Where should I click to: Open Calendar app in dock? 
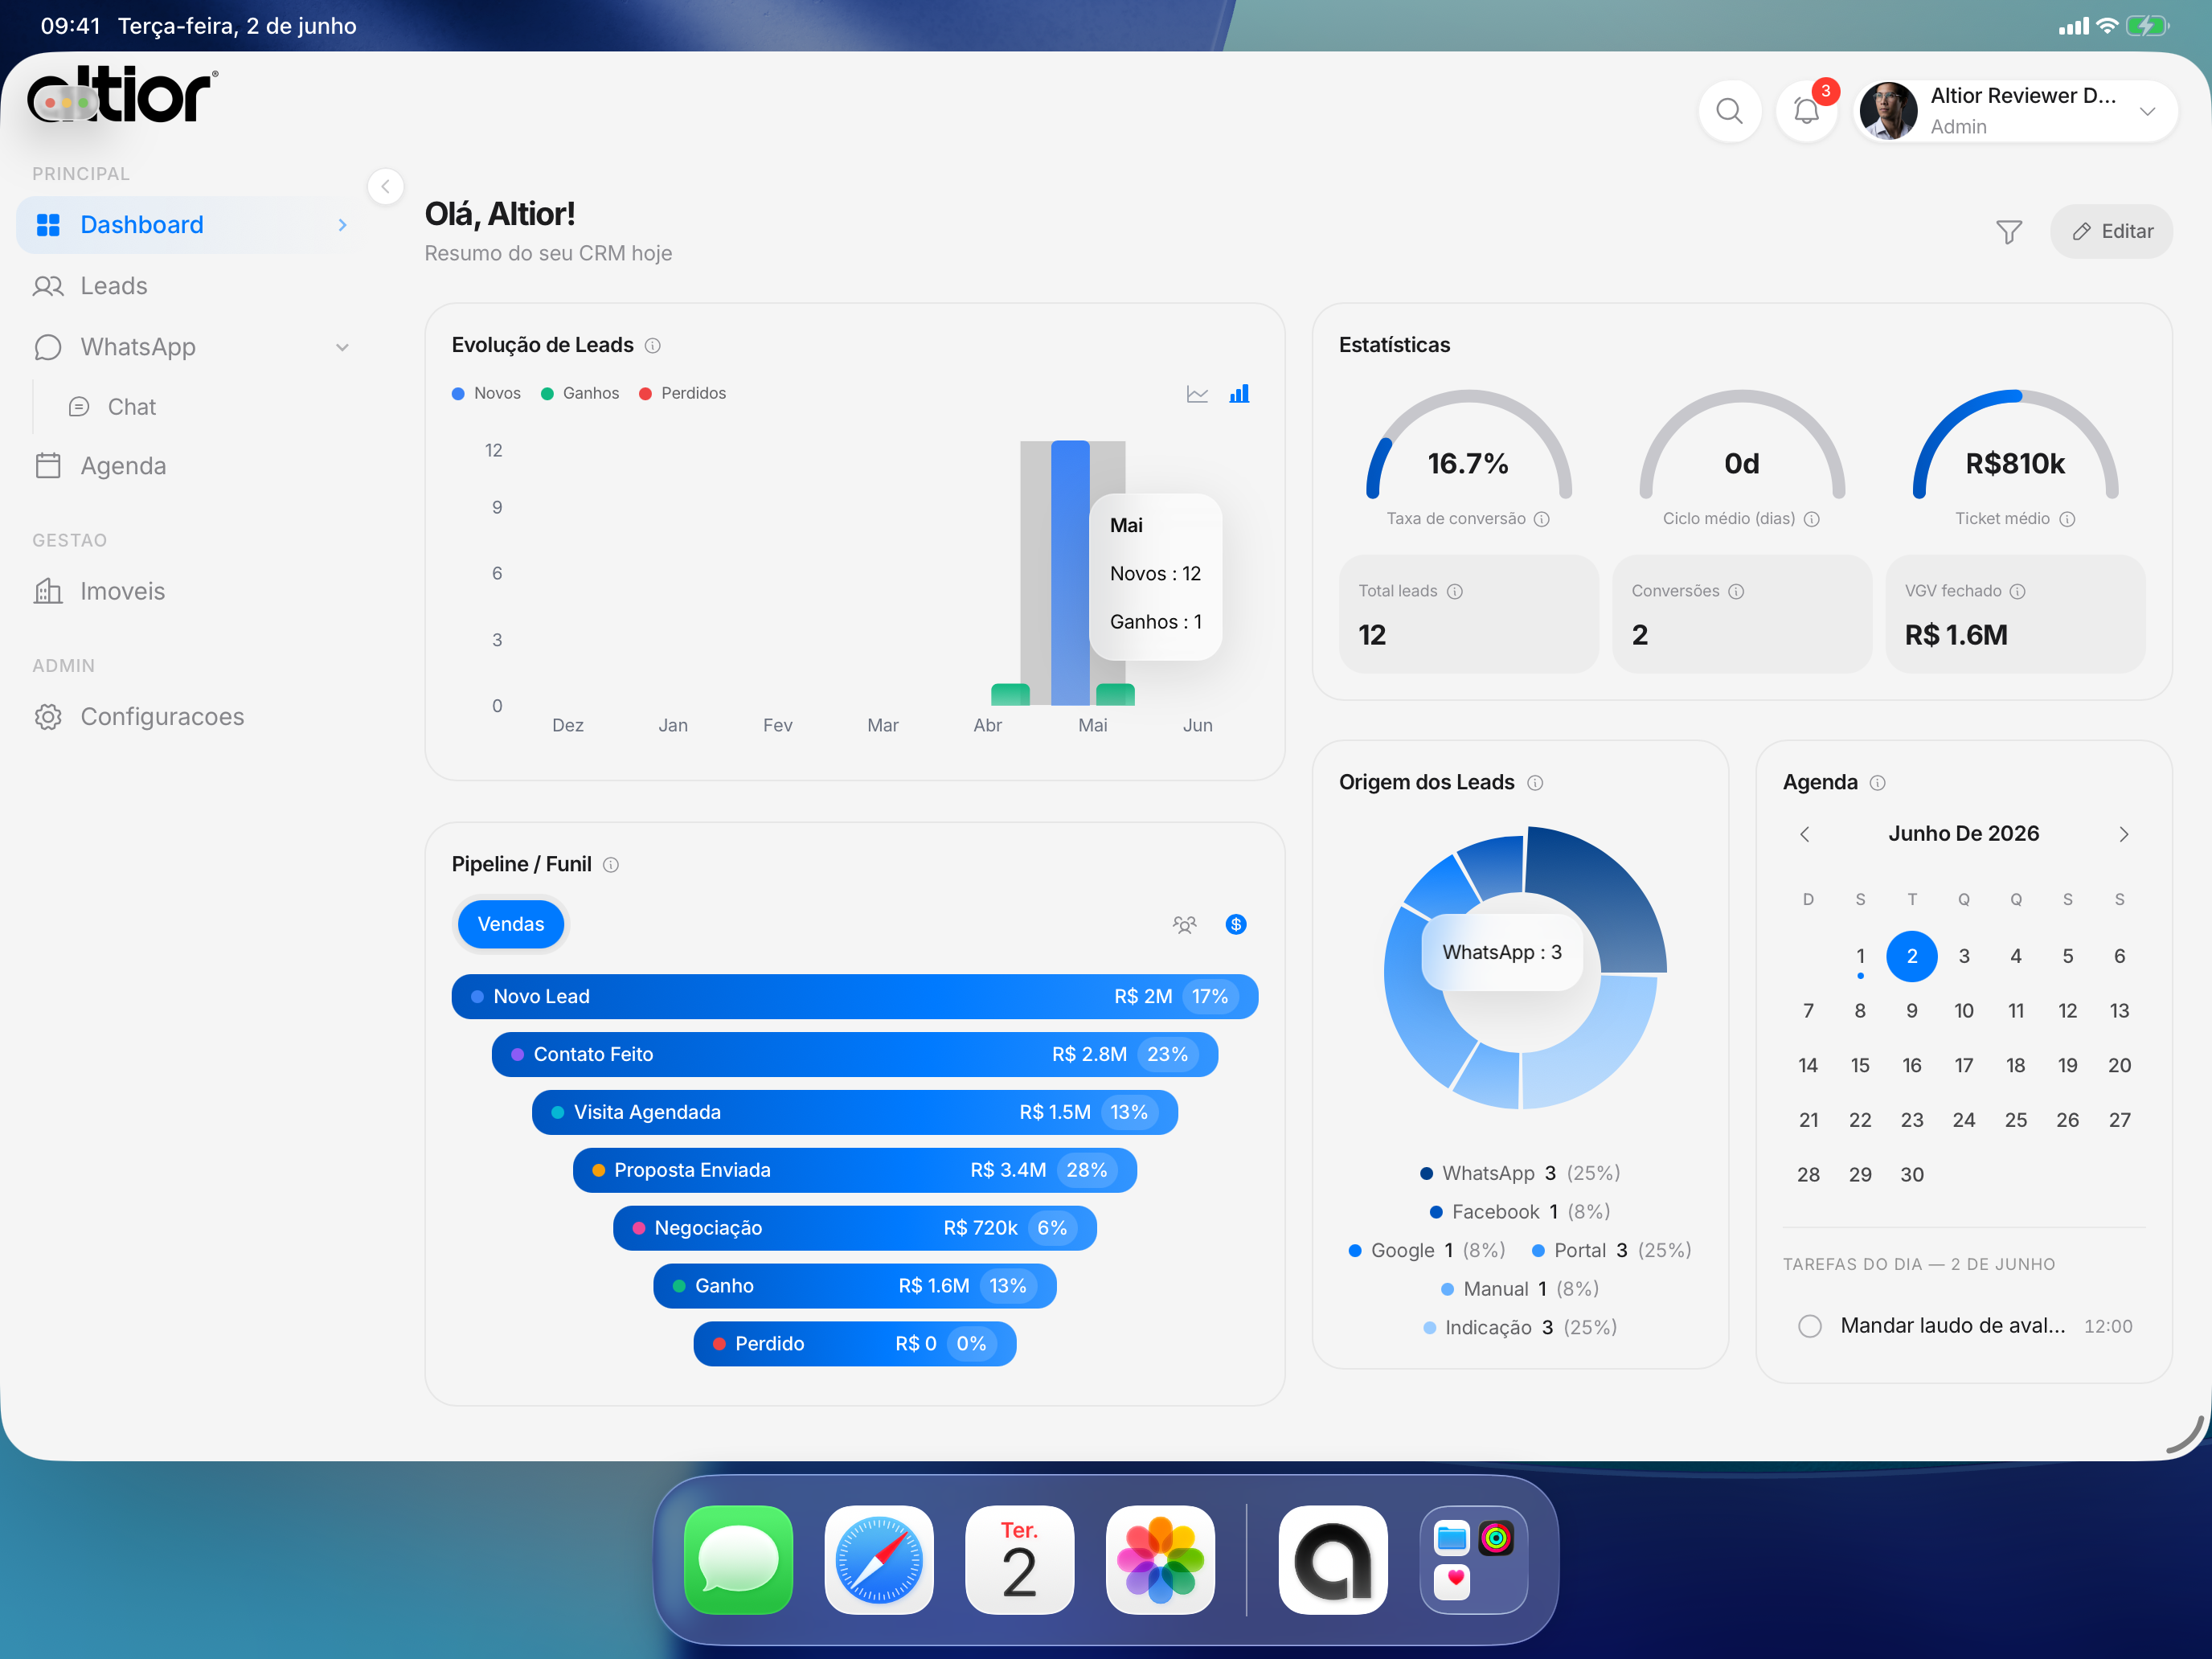point(1019,1559)
